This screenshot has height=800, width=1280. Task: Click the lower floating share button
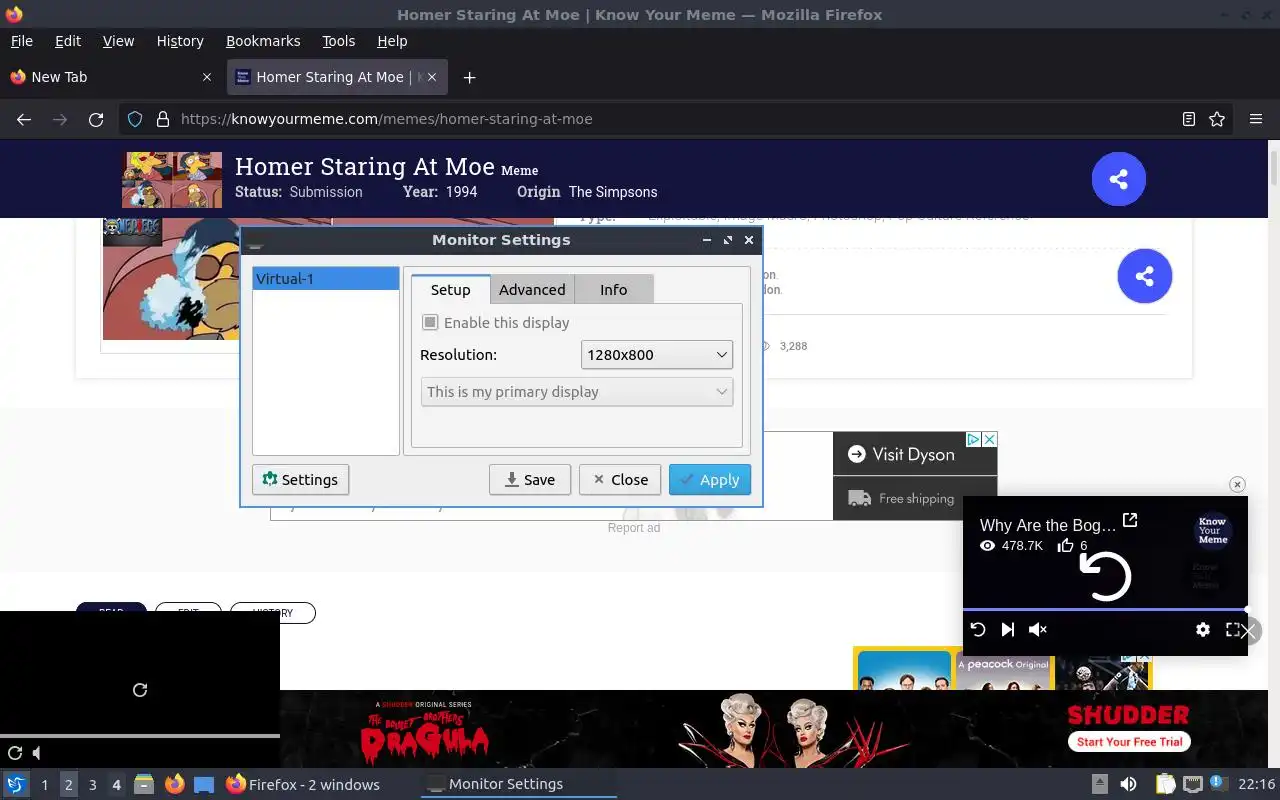tap(1144, 276)
